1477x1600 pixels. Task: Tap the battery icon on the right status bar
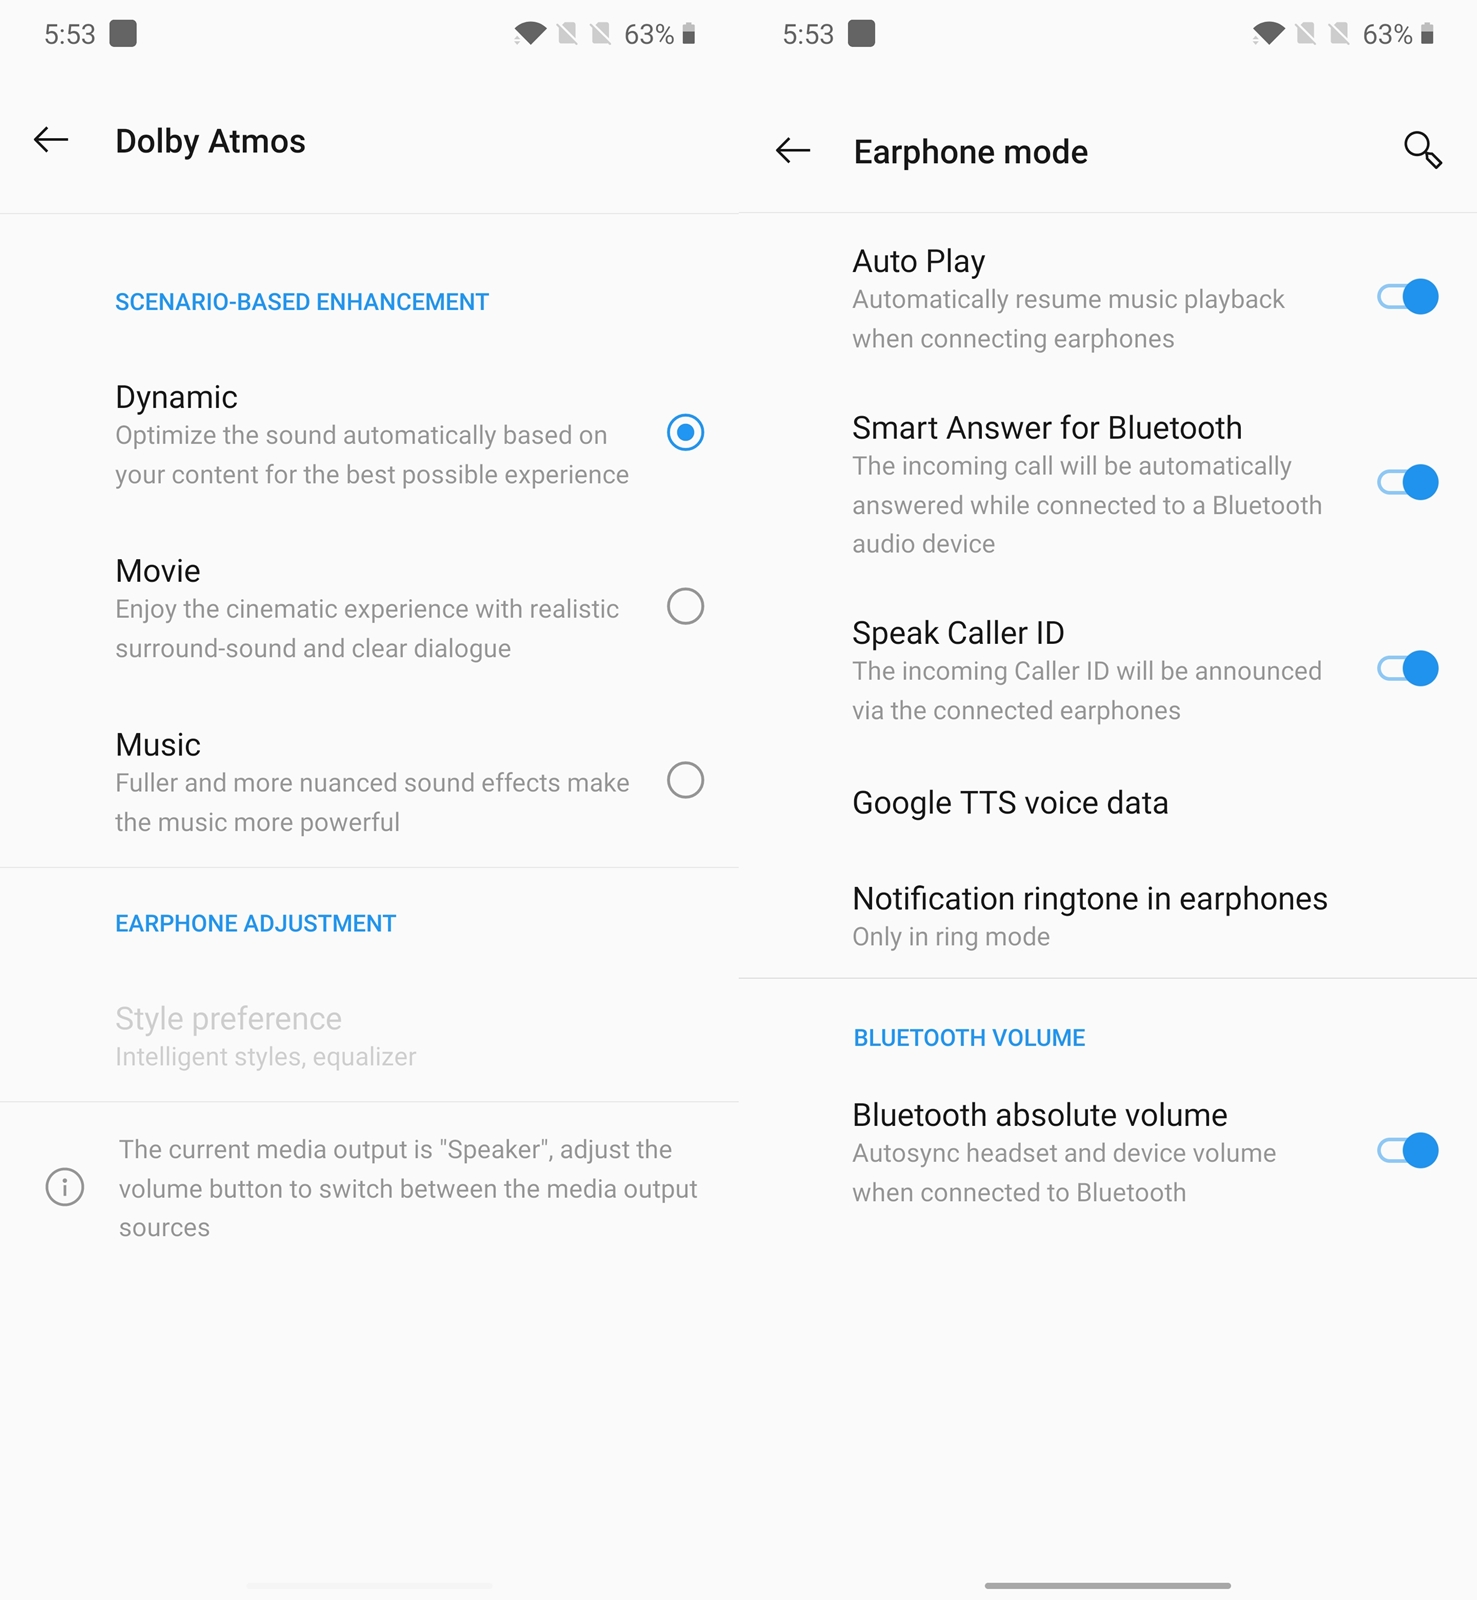(1427, 34)
